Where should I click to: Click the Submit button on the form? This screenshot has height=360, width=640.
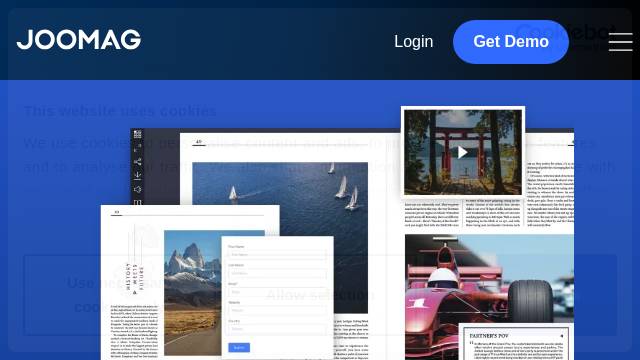[x=239, y=347]
